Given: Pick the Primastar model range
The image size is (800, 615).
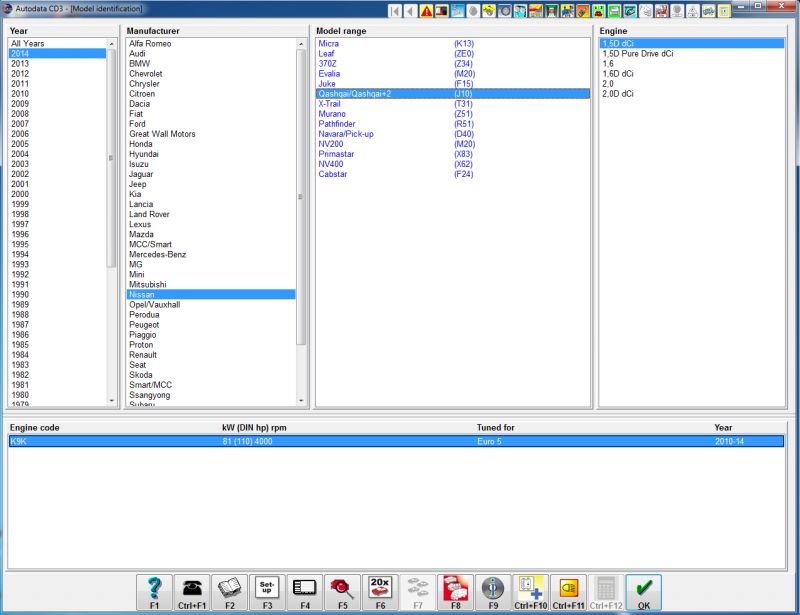Looking at the screenshot, I should tap(453, 154).
